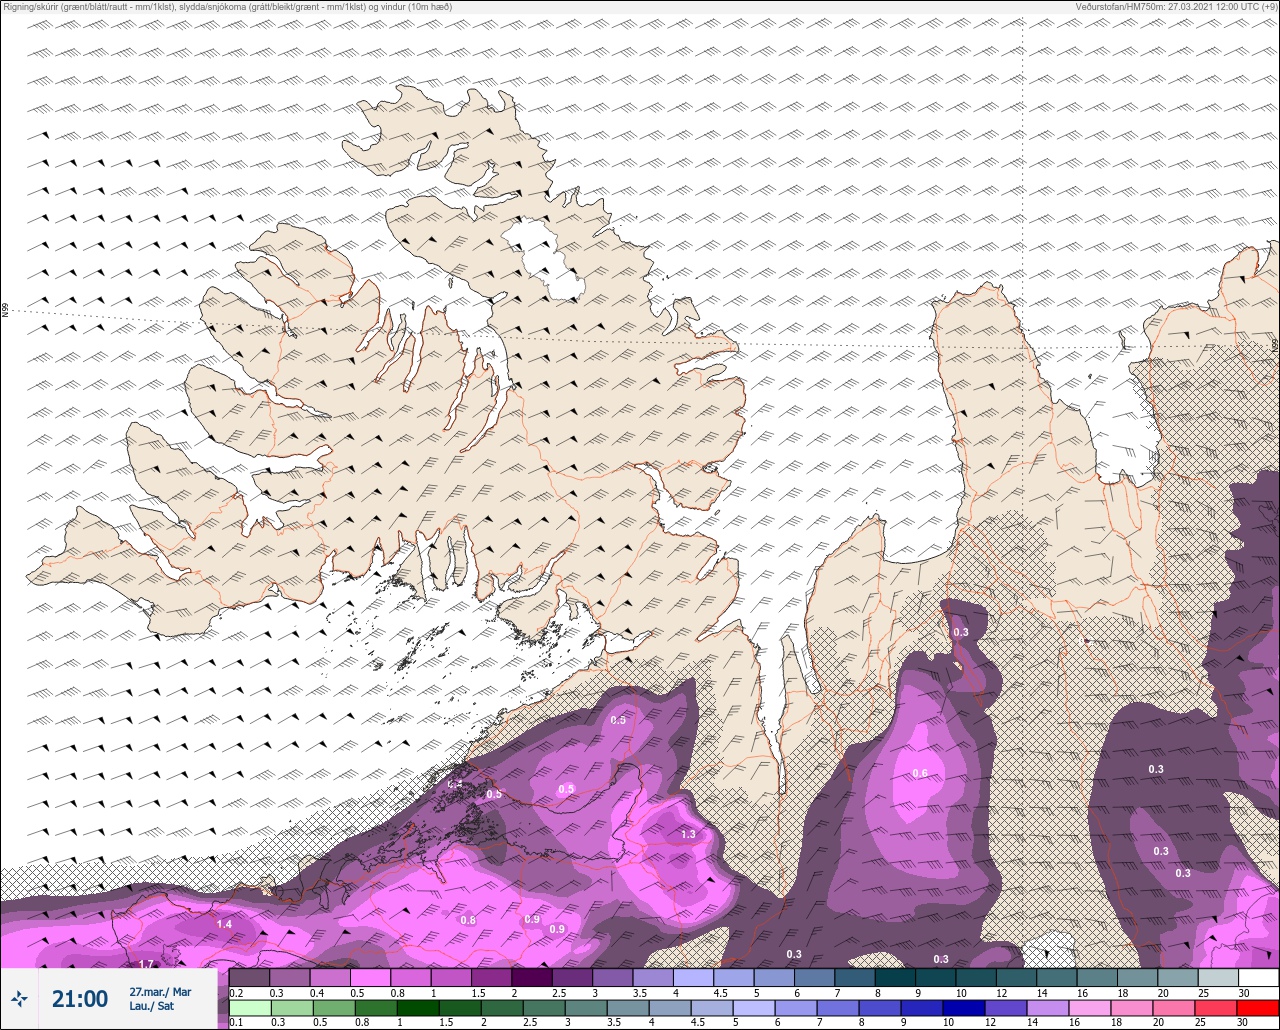Select the pale green 0.1 rain legend swatch
This screenshot has height=1030, width=1280.
pos(249,1008)
